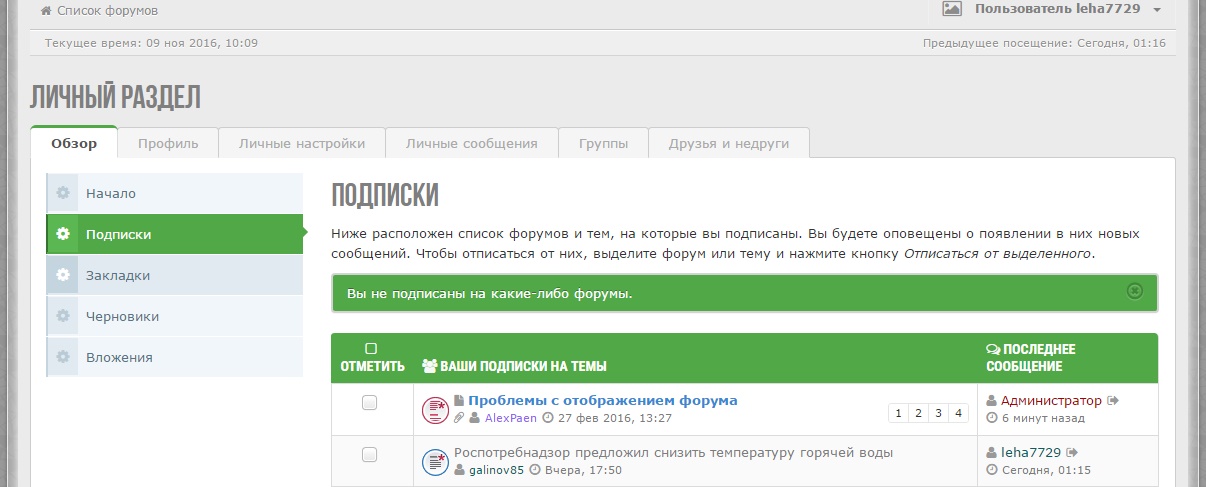The image size is (1206, 487).
Task: Click the user avatar image icon
Action: [951, 9]
